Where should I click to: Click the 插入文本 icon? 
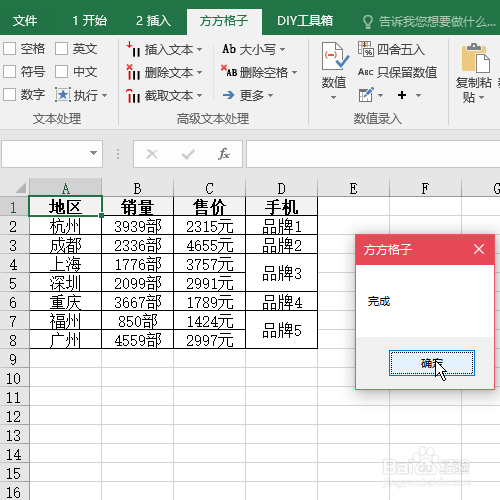pyautogui.click(x=133, y=50)
